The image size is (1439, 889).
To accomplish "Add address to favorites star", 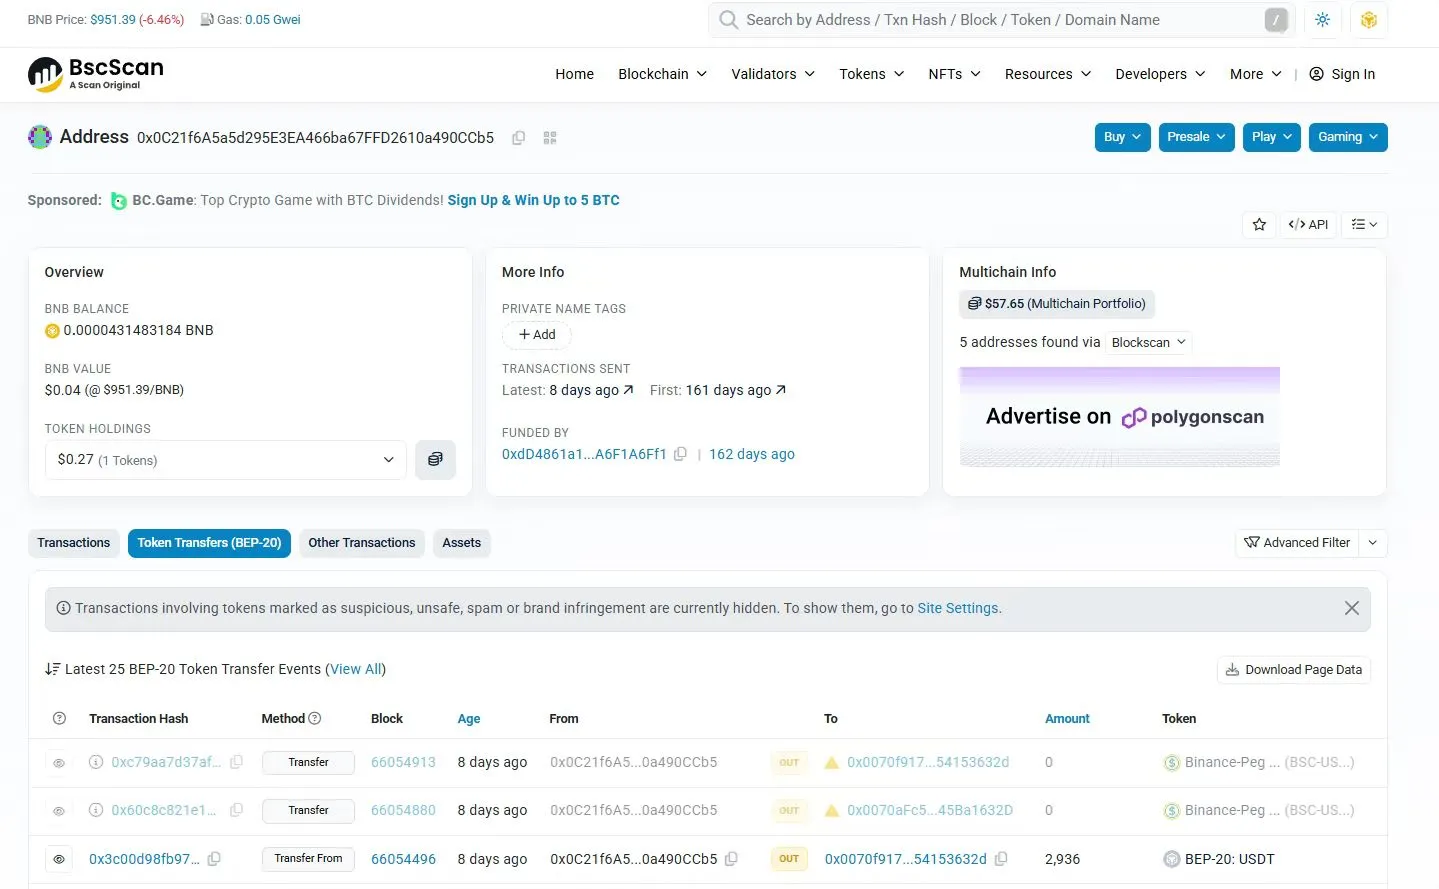I will point(1260,225).
